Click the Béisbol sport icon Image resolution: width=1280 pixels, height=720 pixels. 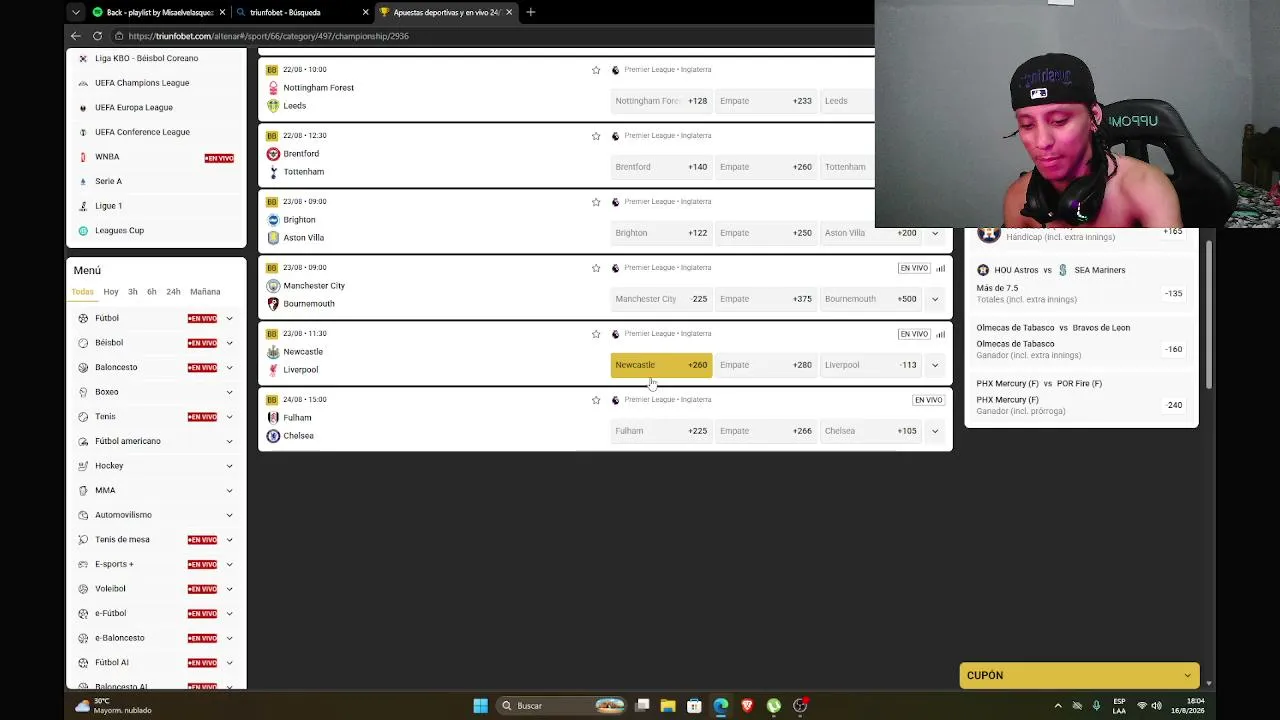click(x=83, y=343)
